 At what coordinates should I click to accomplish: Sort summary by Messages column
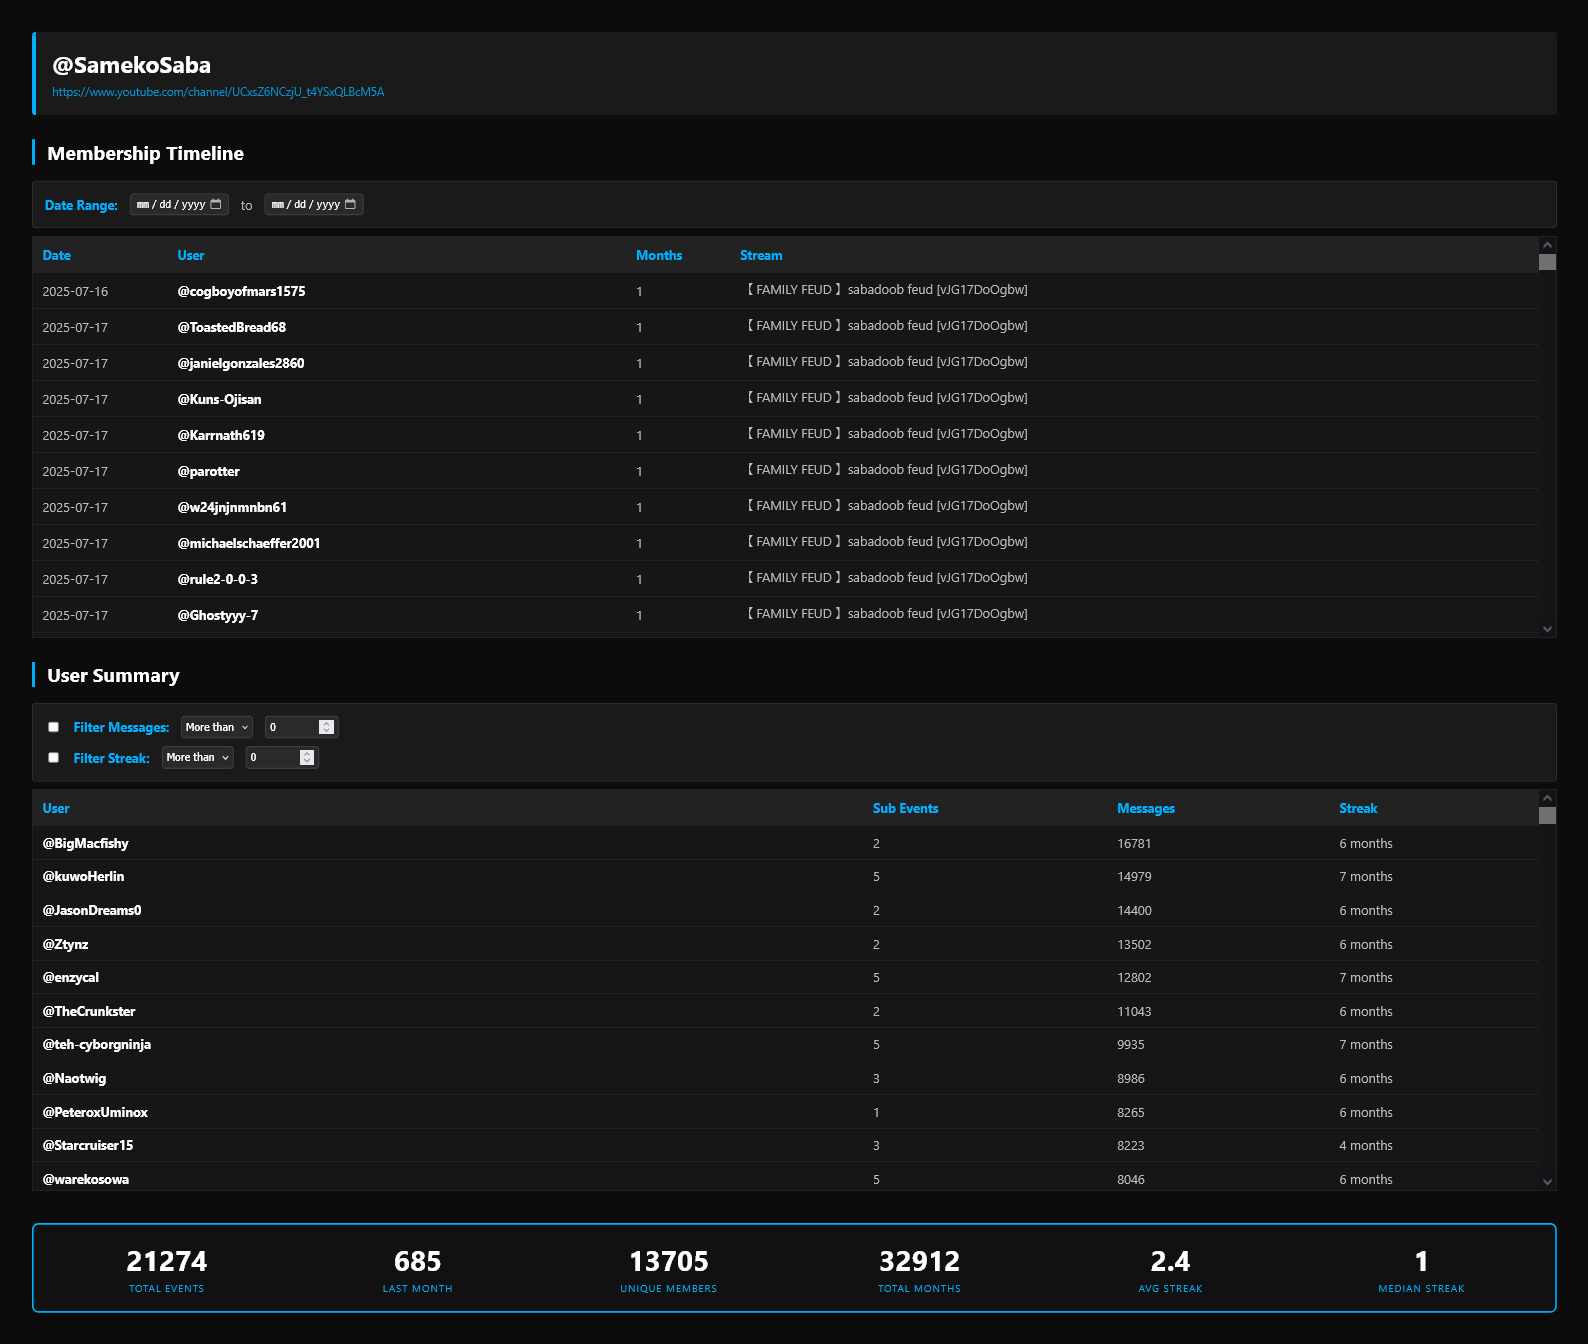[x=1146, y=808]
